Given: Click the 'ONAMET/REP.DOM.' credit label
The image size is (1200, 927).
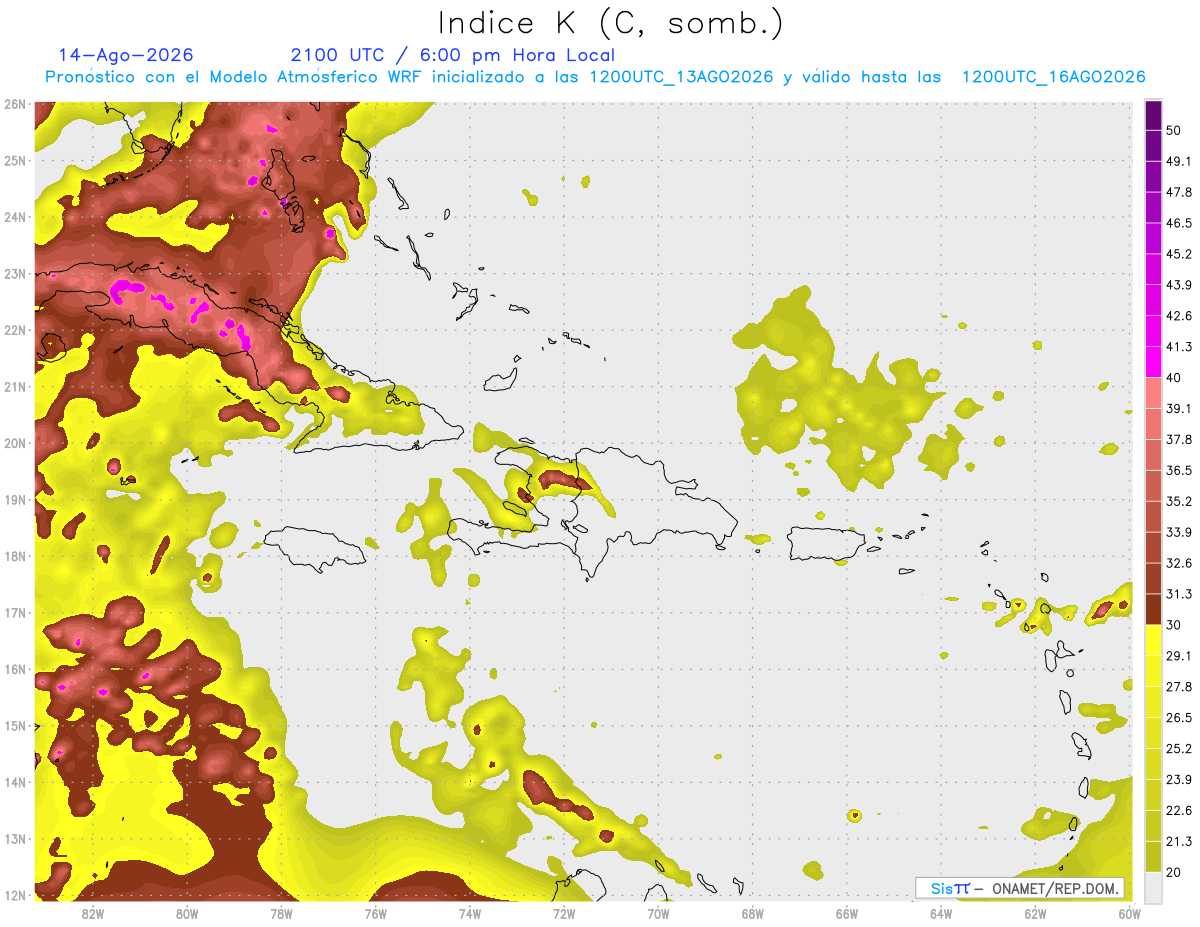Looking at the screenshot, I should click(x=1056, y=888).
